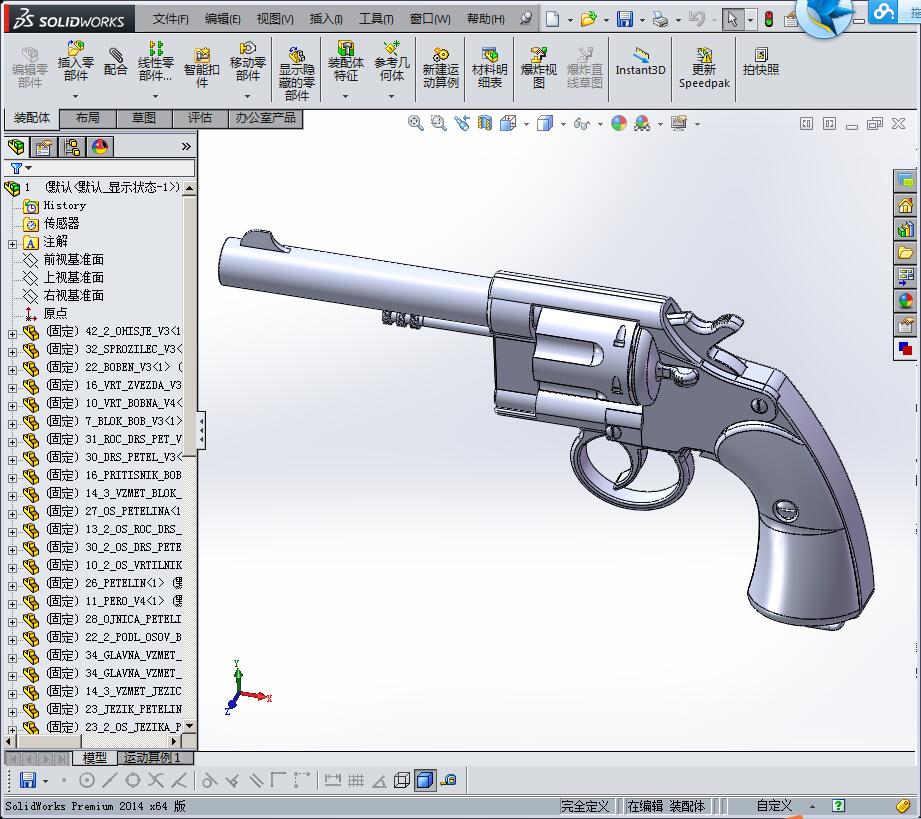Click Open file folder icon
The image size is (921, 819).
click(x=588, y=19)
